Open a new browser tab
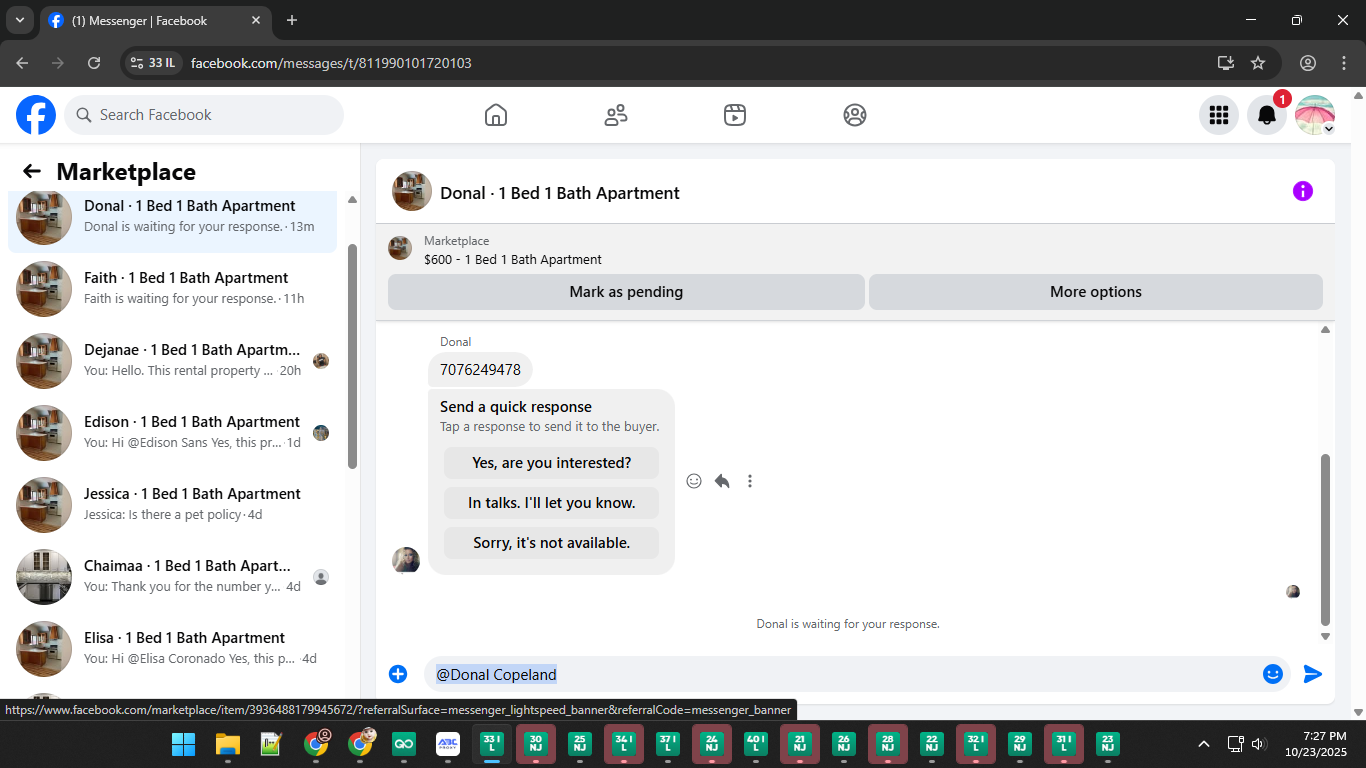Viewport: 1366px width, 768px height. 292,20
